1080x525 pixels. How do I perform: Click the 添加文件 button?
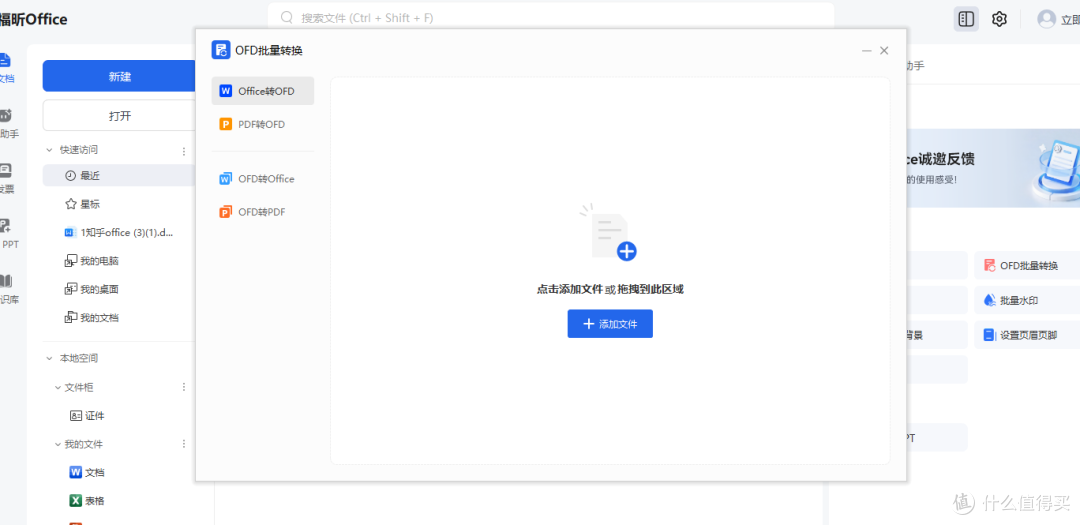click(x=610, y=324)
